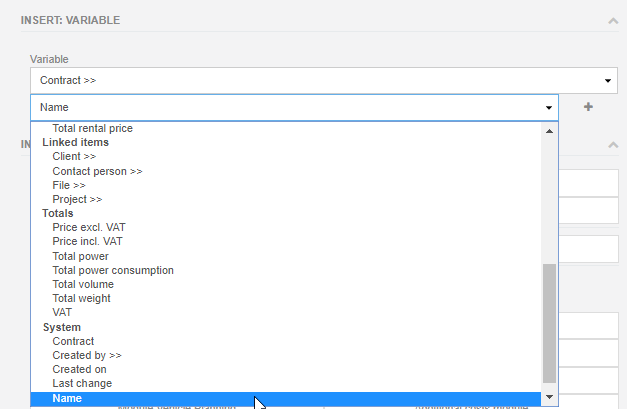
Task: Open the Contract >> variable dropdown
Action: [x=323, y=80]
